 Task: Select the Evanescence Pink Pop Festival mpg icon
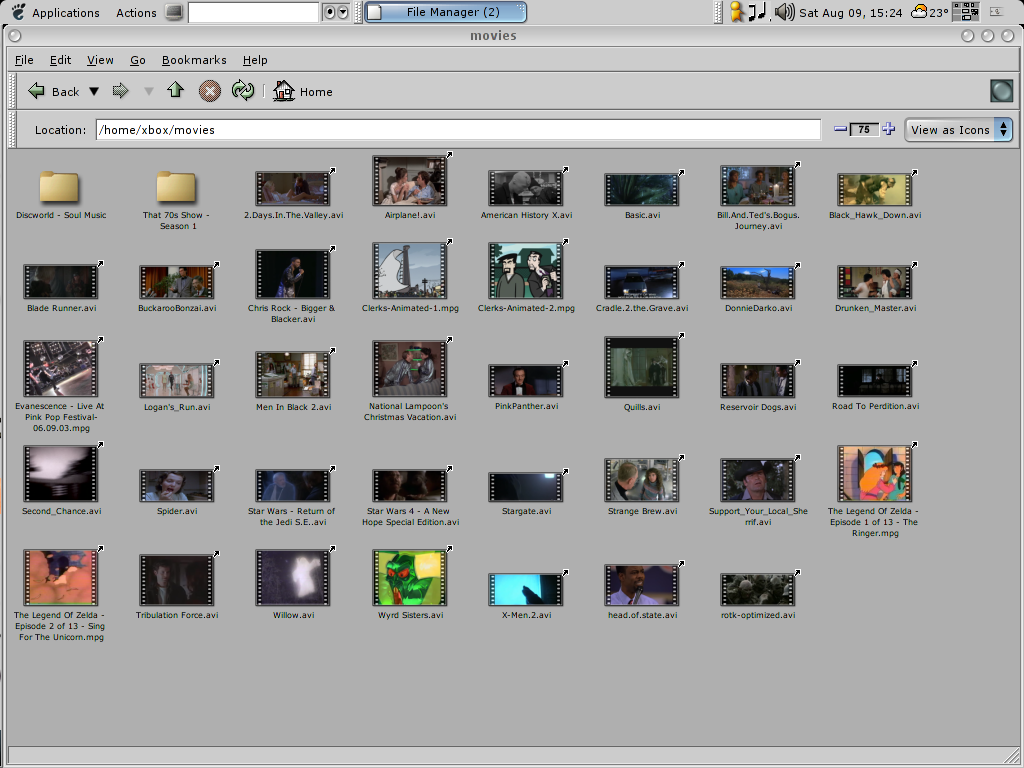(x=61, y=369)
